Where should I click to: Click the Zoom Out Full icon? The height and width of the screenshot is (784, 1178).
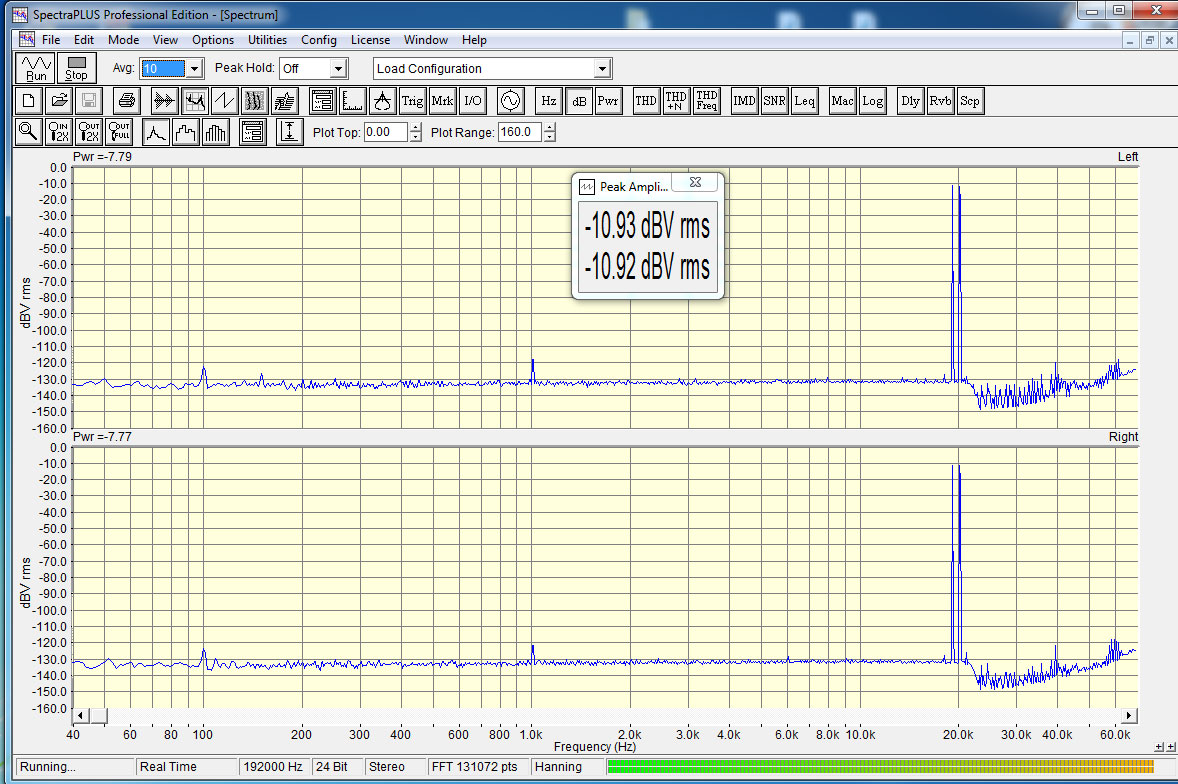tap(120, 132)
